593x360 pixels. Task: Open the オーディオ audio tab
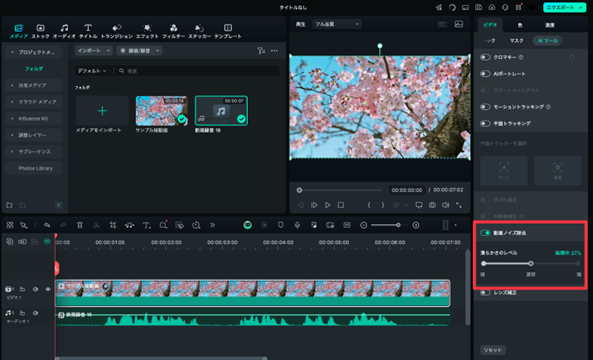point(64,31)
